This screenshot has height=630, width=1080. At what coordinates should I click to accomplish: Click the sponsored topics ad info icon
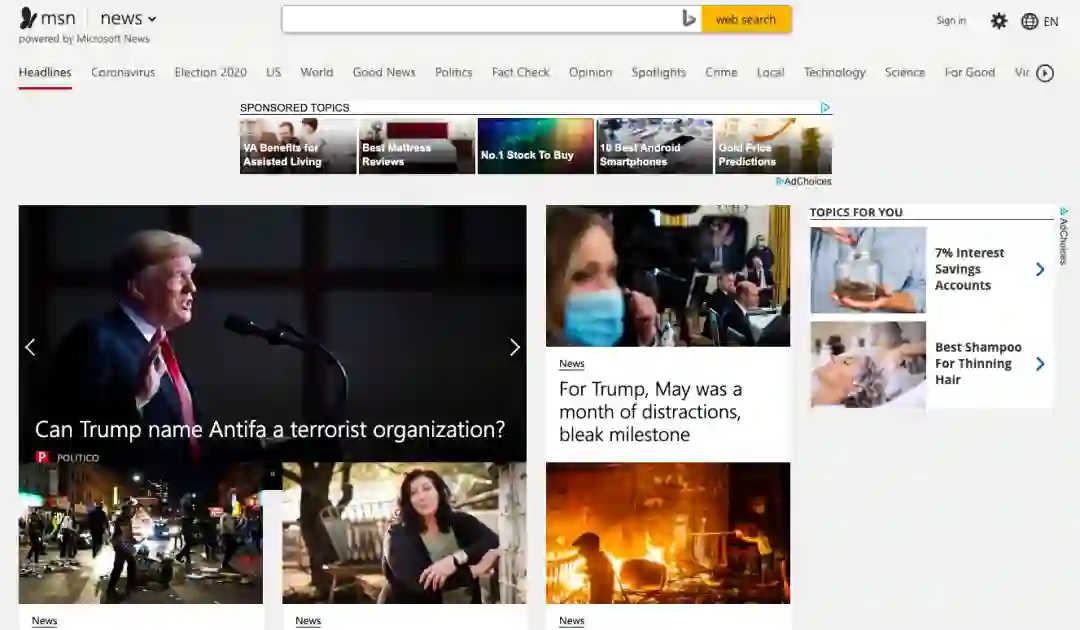825,107
